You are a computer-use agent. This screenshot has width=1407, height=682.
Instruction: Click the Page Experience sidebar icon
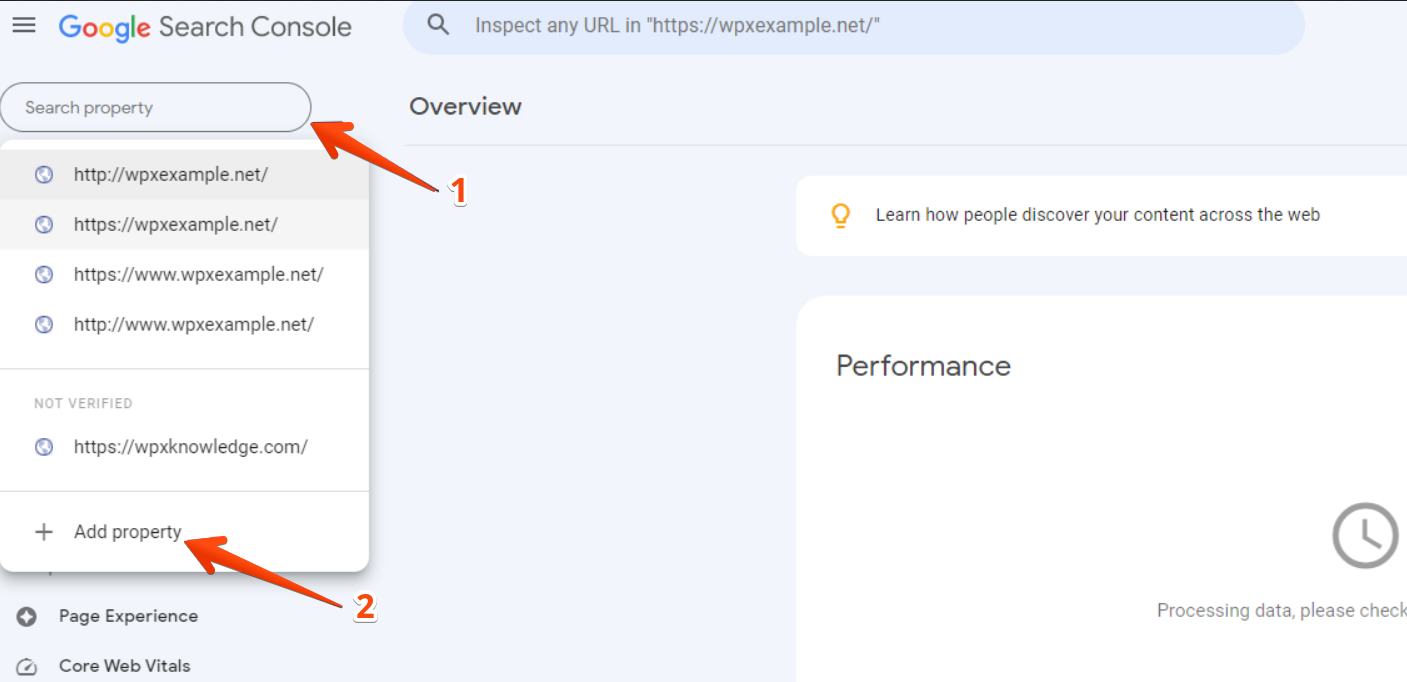pyautogui.click(x=27, y=617)
